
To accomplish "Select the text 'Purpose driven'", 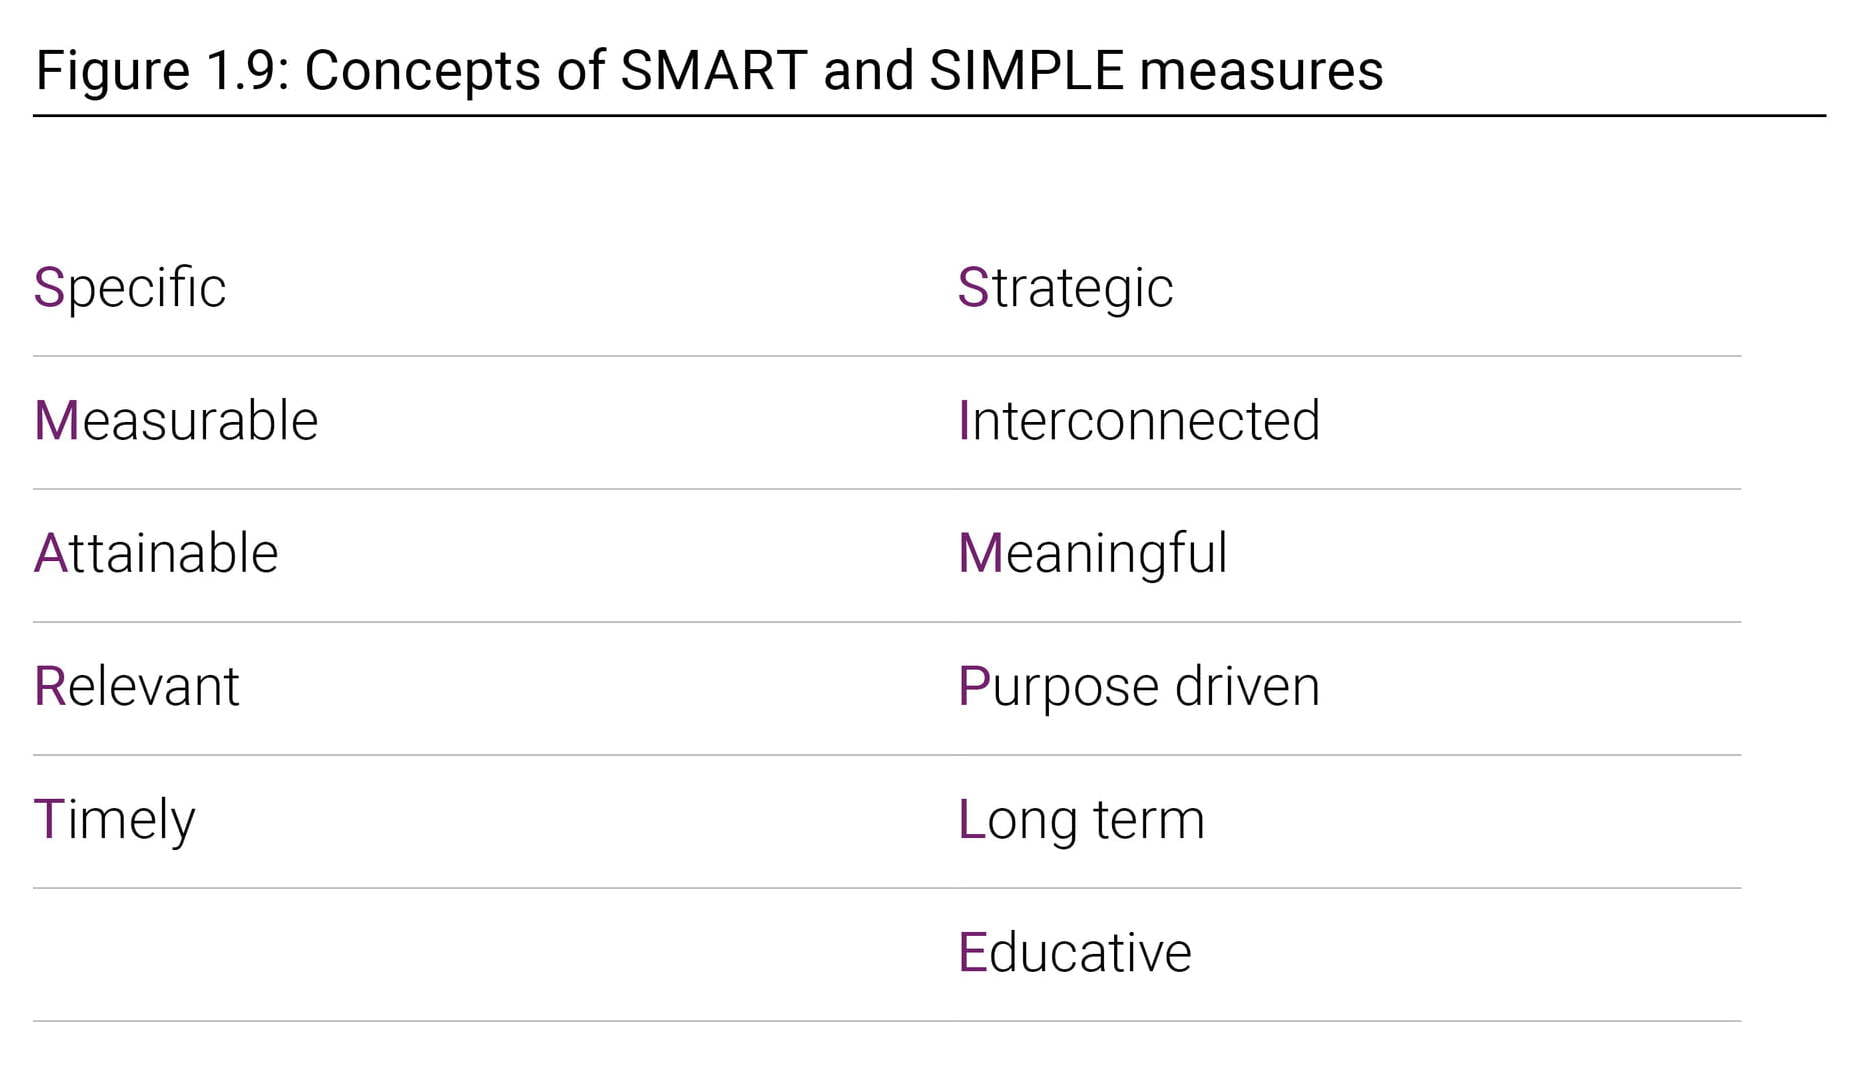I will point(1139,688).
